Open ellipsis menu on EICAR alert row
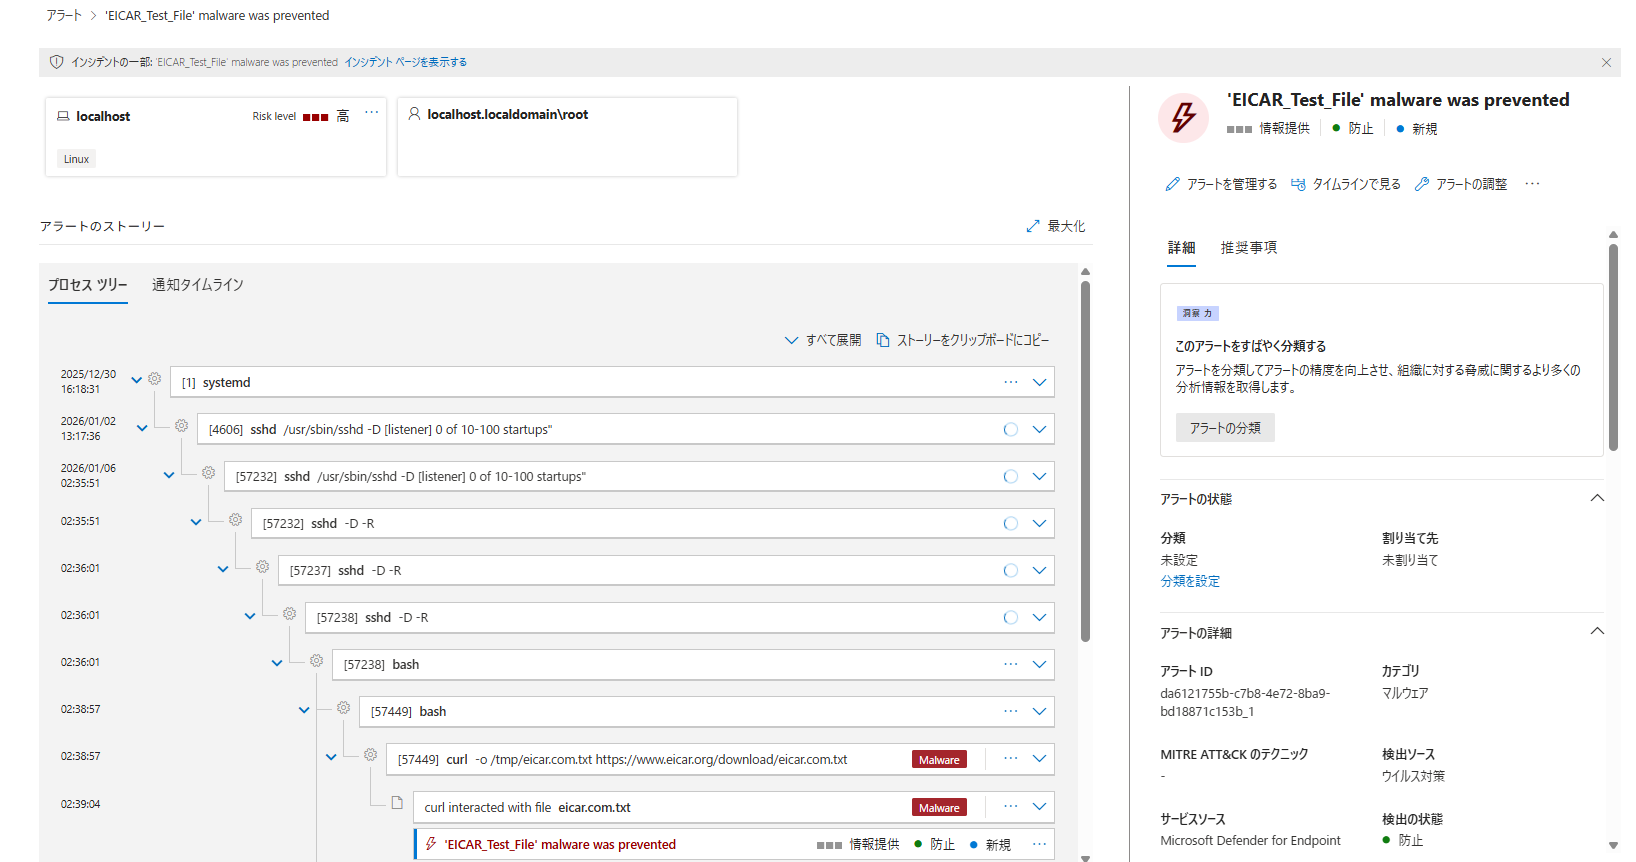1636x862 pixels. [x=1039, y=844]
